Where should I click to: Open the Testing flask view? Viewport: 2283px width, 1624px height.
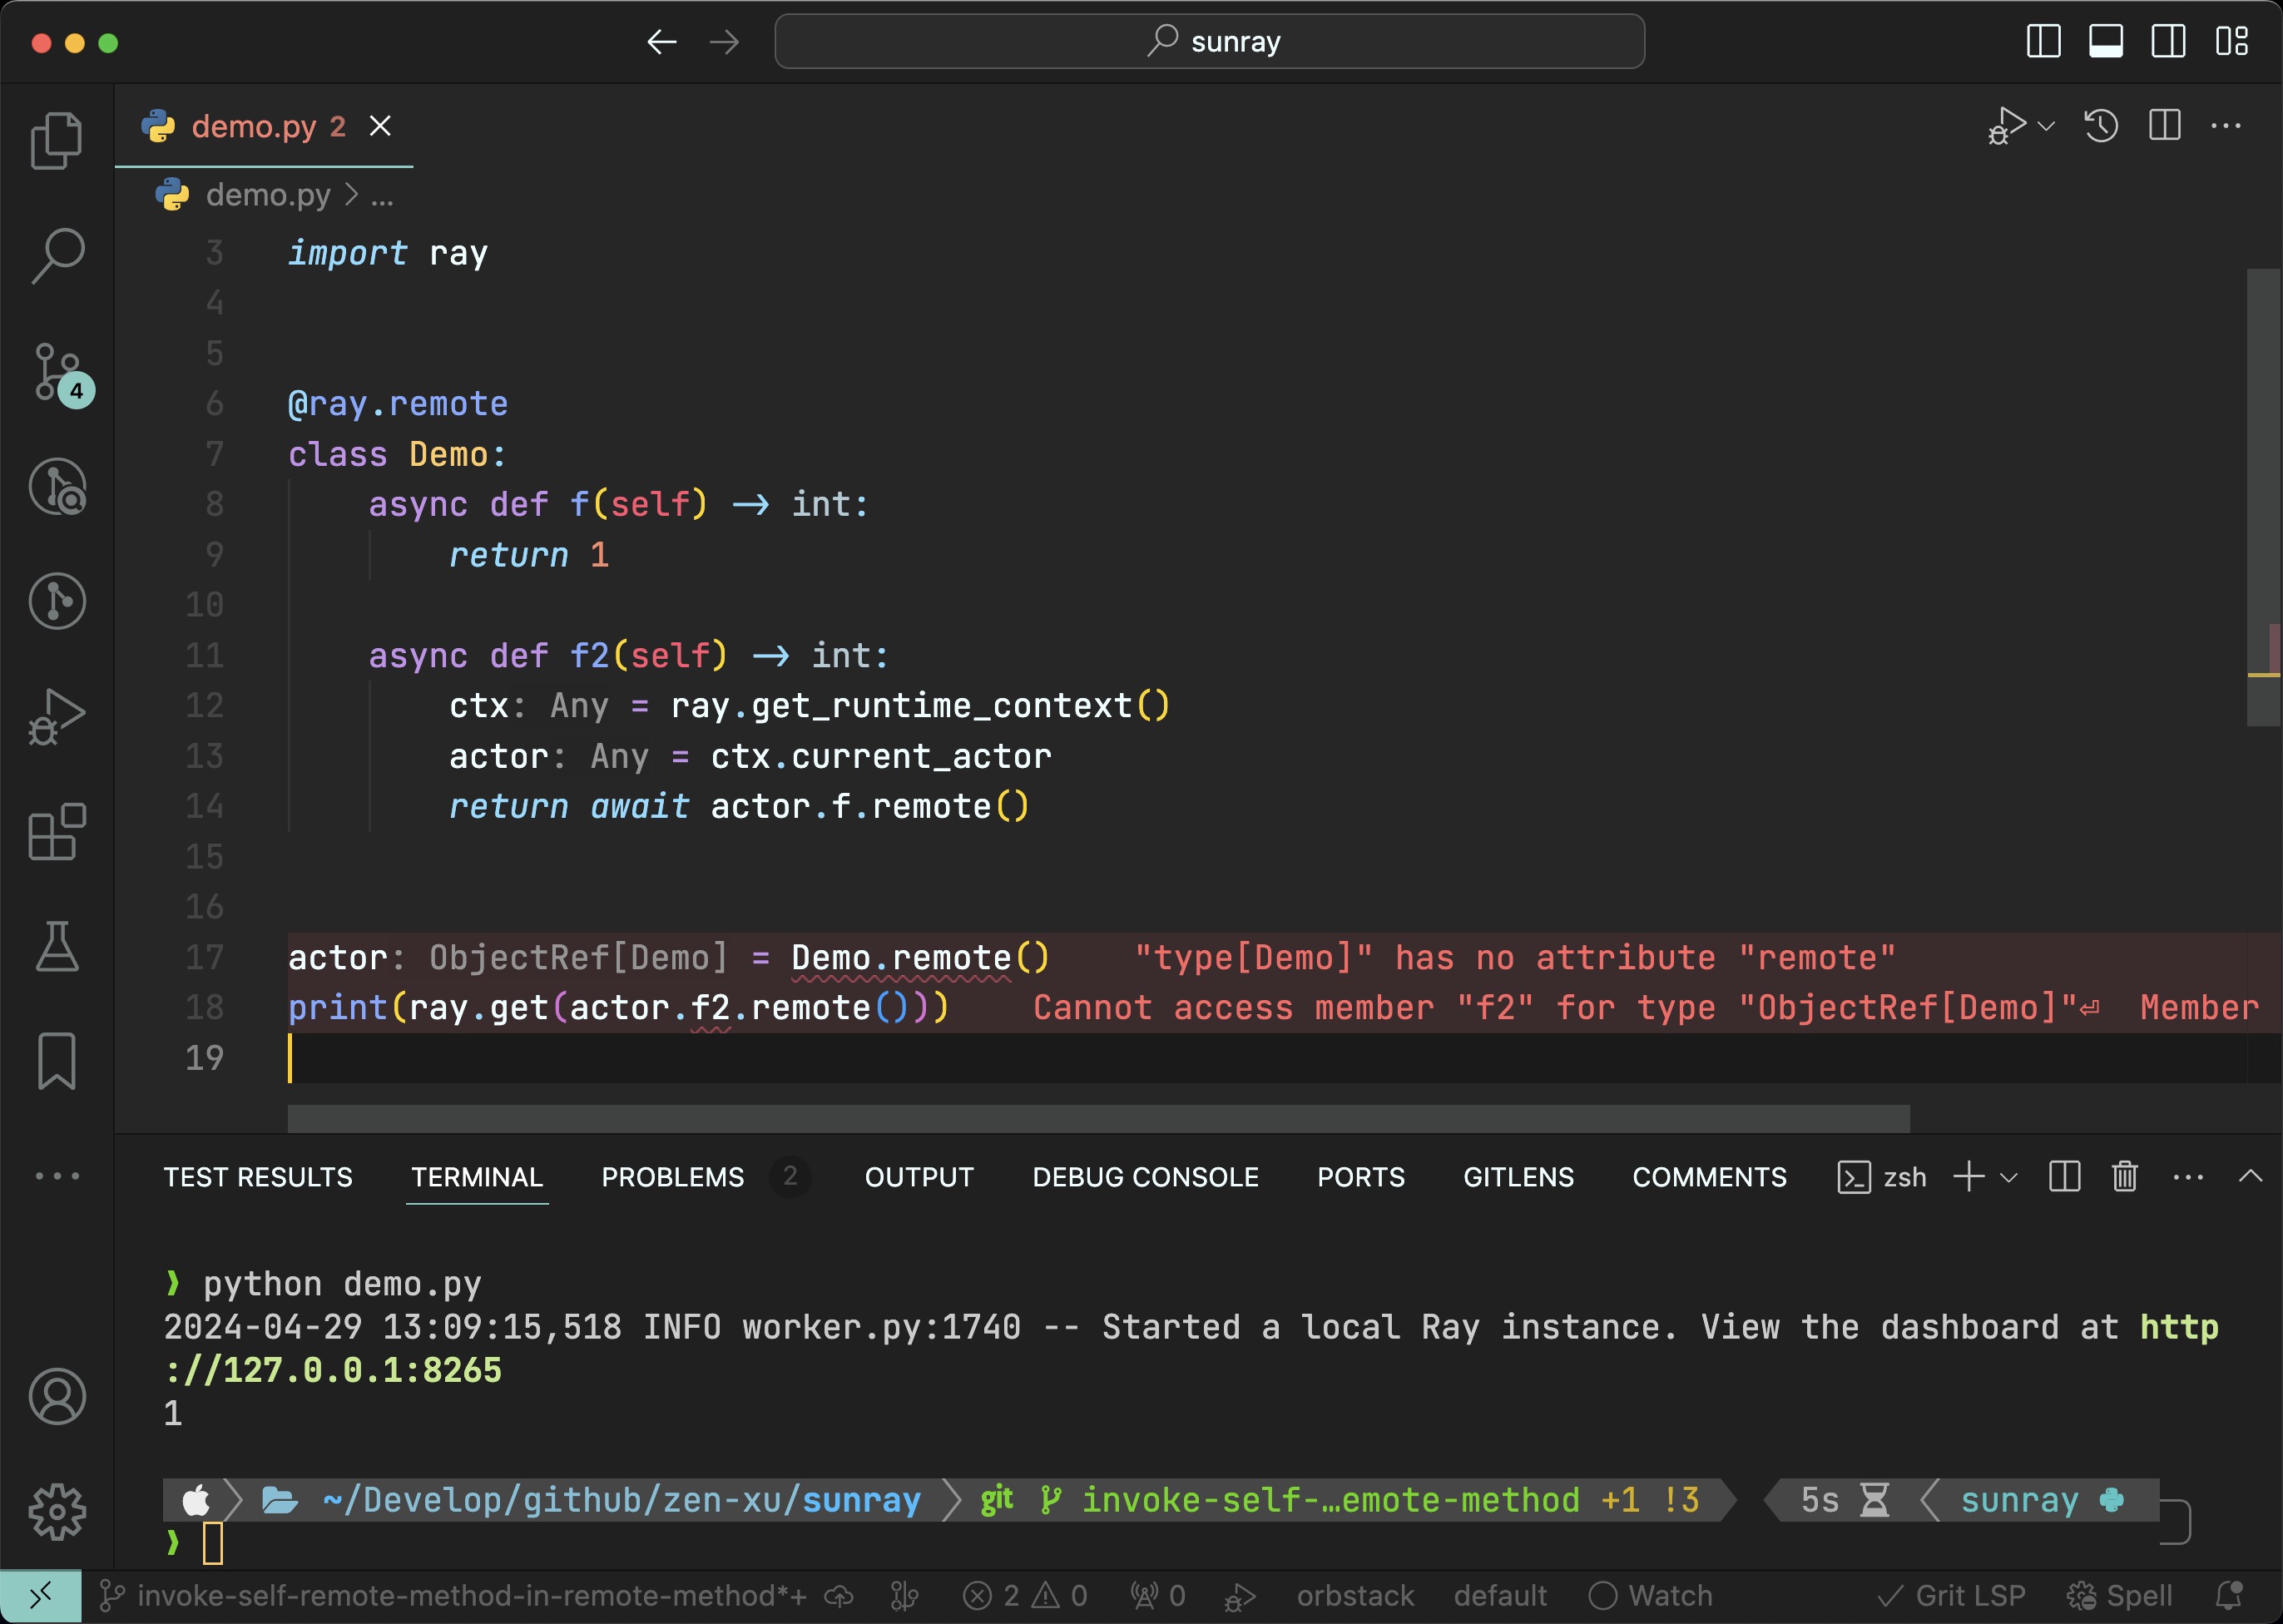pos(56,946)
